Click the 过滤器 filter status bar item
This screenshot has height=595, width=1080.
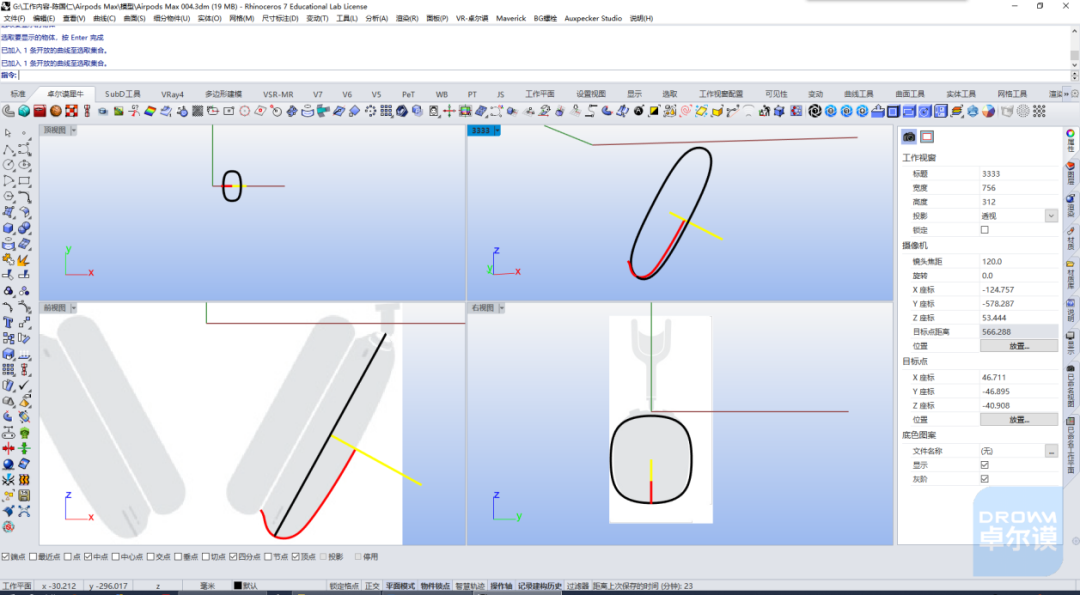point(577,586)
